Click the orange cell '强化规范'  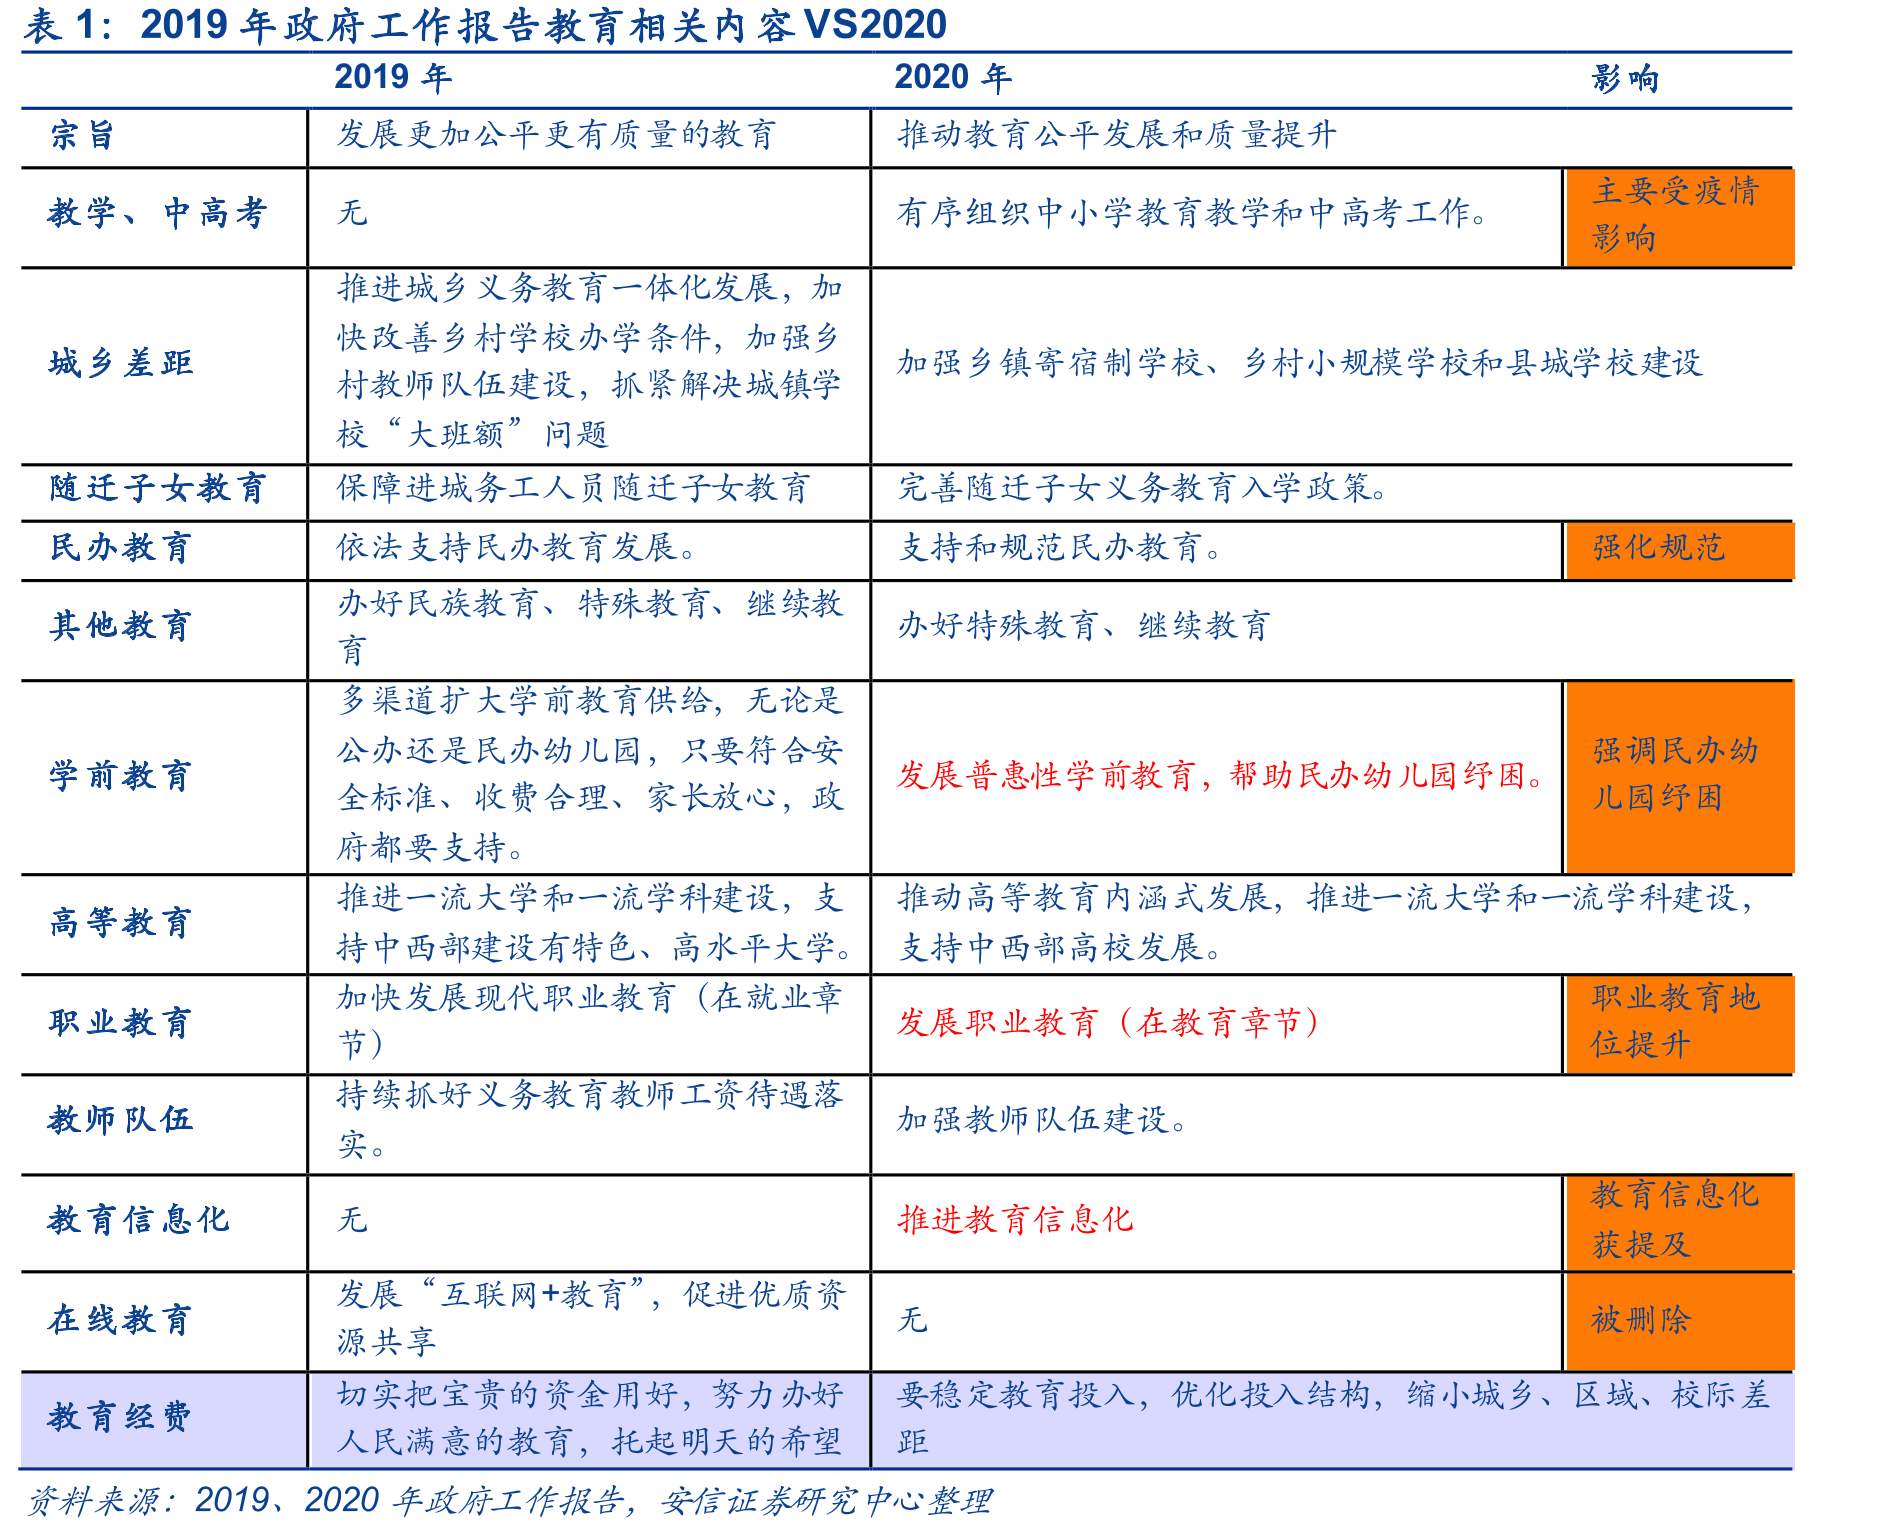point(1679,549)
